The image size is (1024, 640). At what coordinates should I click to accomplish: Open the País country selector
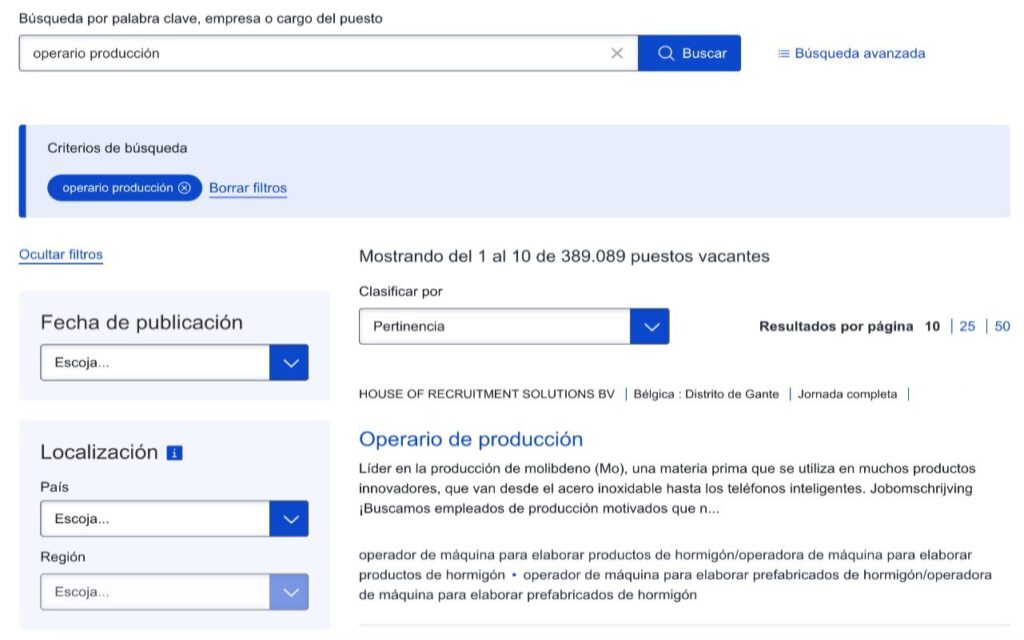(155, 518)
